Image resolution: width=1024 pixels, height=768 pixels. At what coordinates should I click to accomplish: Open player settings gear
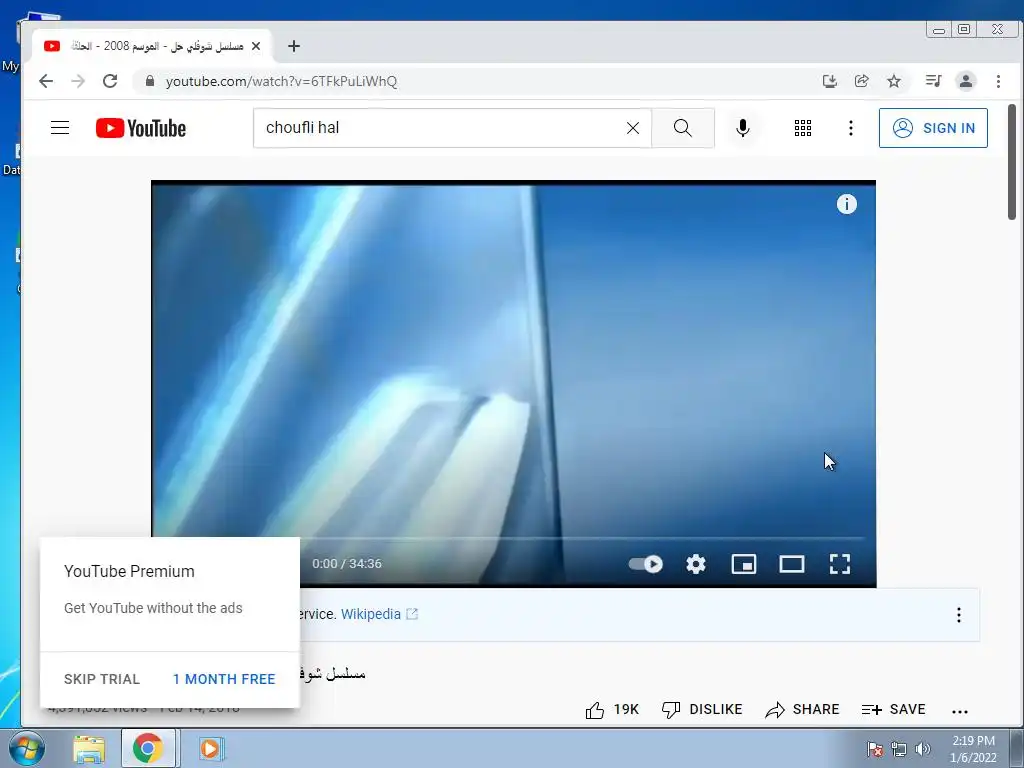(696, 564)
